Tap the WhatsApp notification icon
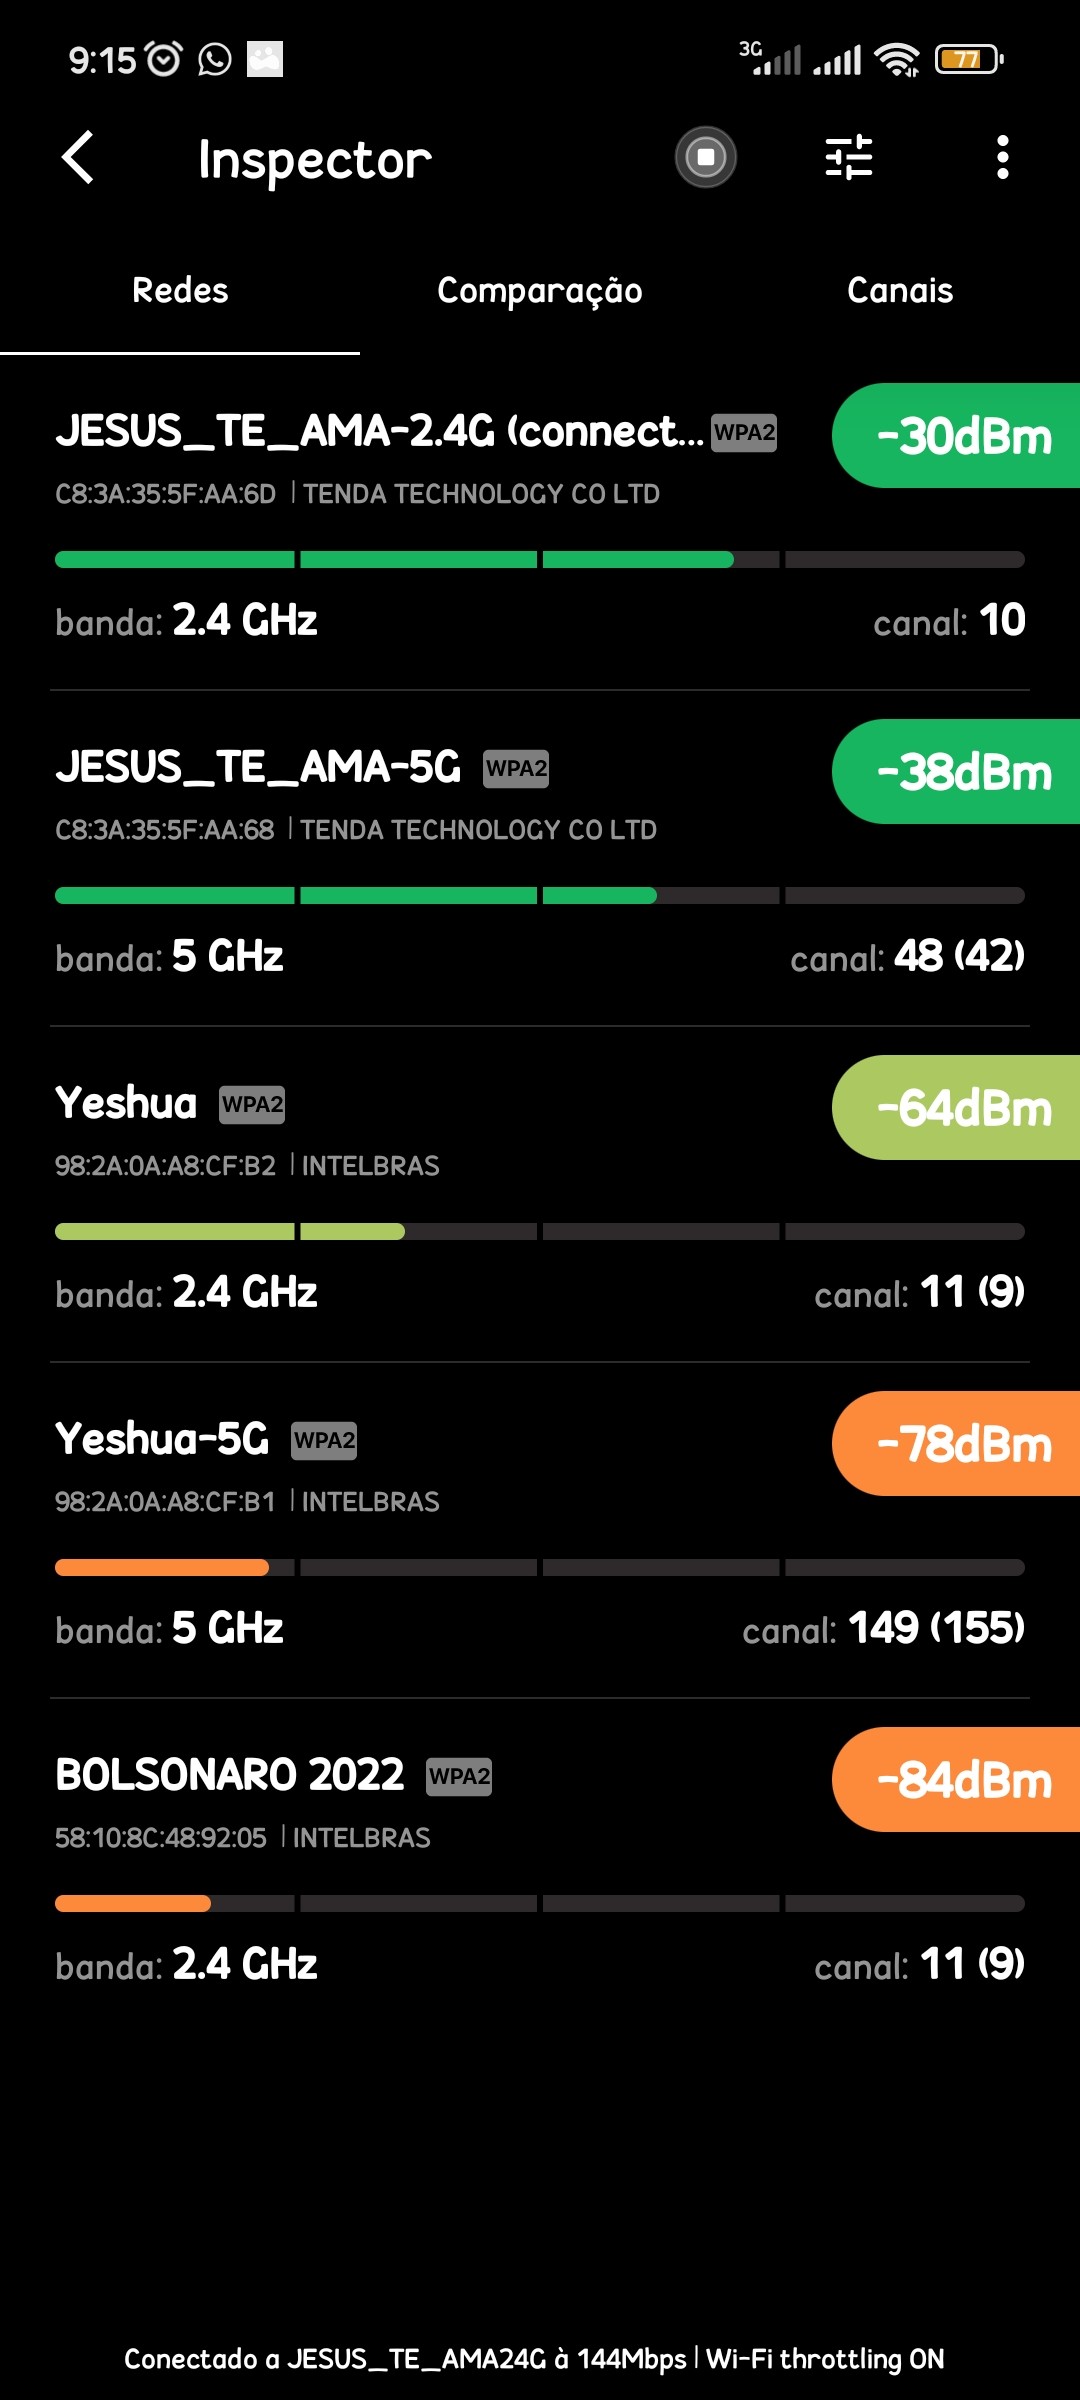This screenshot has width=1080, height=2400. tap(215, 60)
